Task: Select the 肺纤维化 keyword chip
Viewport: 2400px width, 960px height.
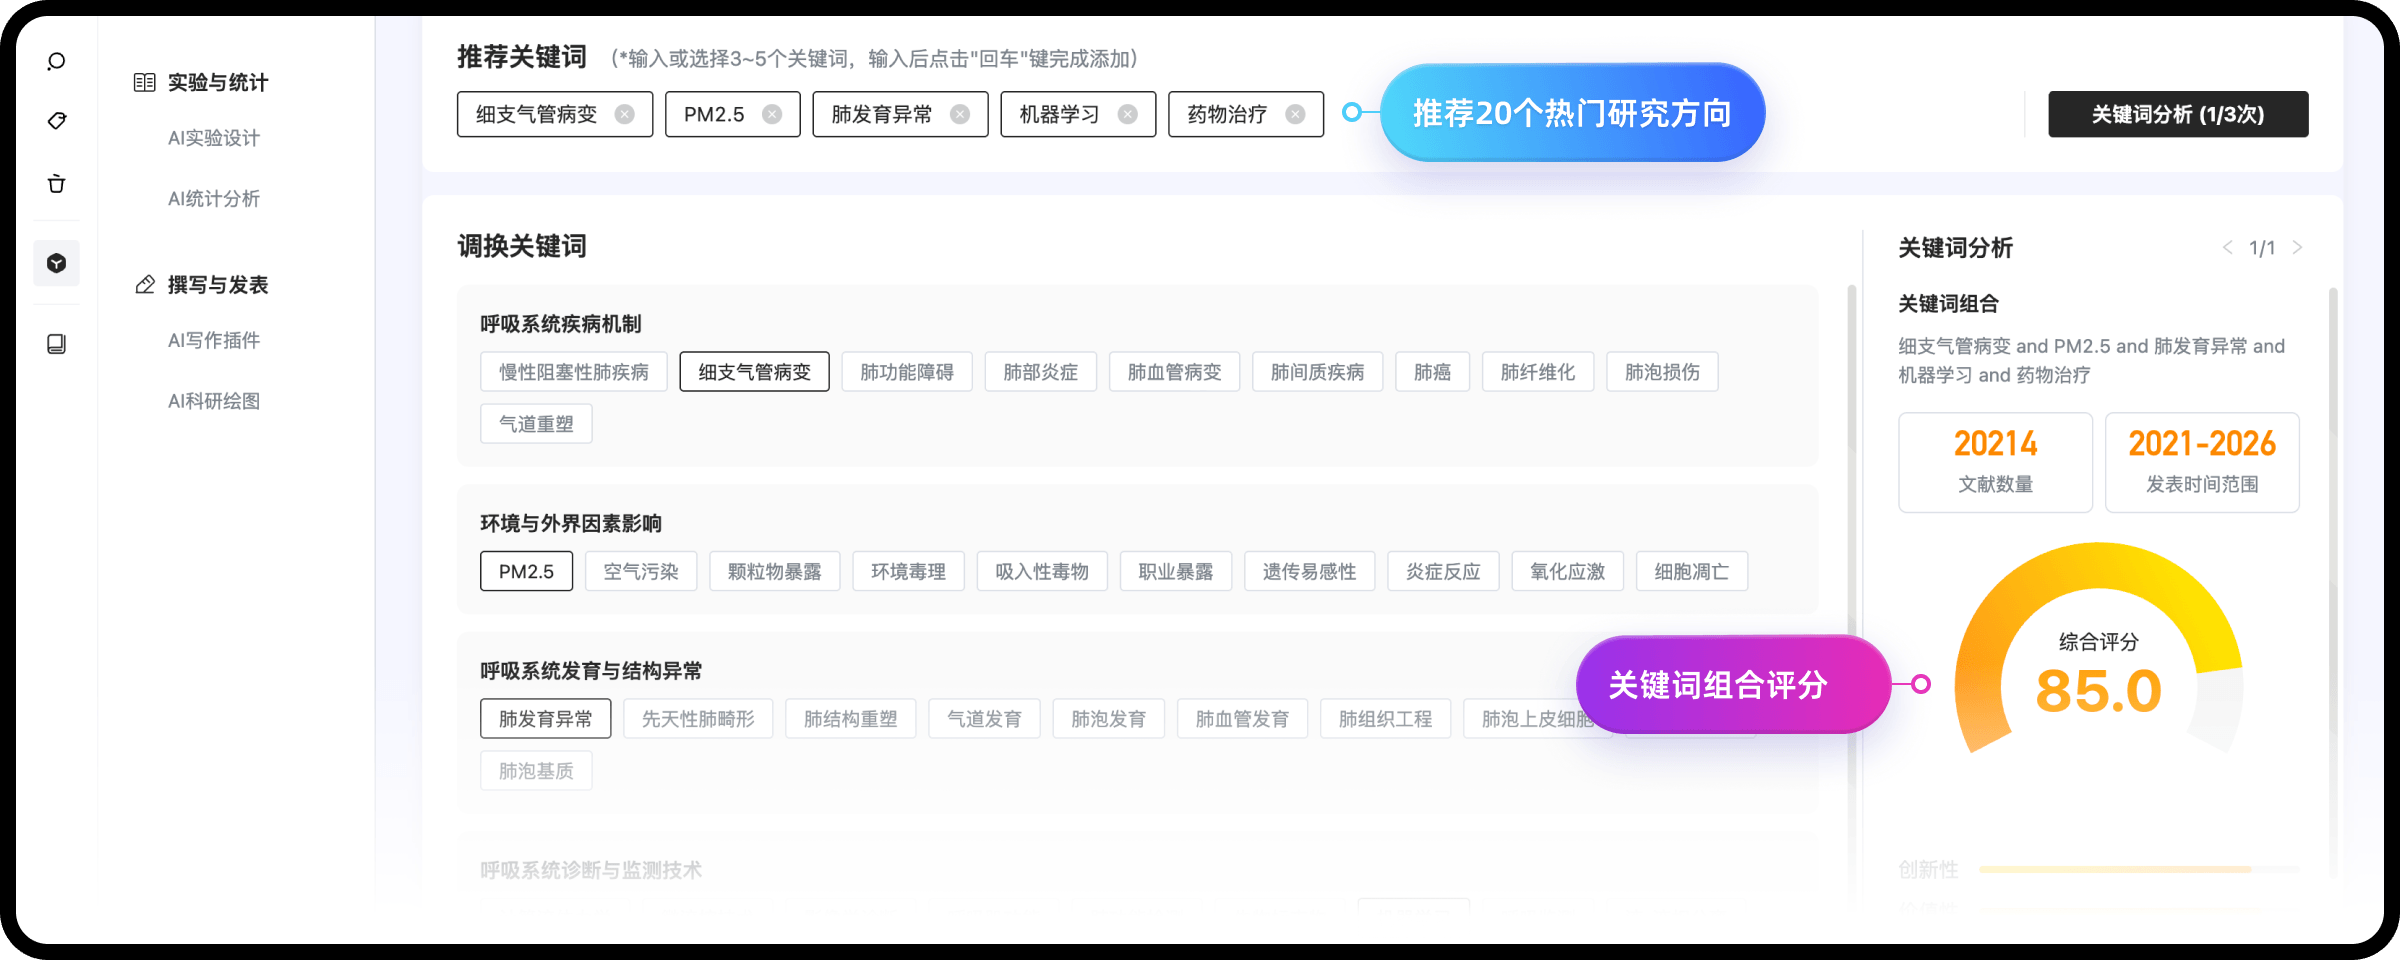Action: click(1538, 372)
